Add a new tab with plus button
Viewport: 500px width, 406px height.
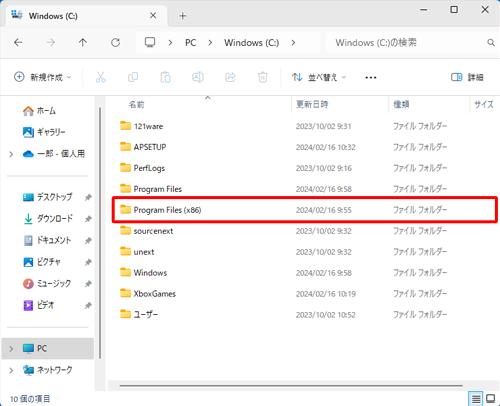pyautogui.click(x=182, y=16)
